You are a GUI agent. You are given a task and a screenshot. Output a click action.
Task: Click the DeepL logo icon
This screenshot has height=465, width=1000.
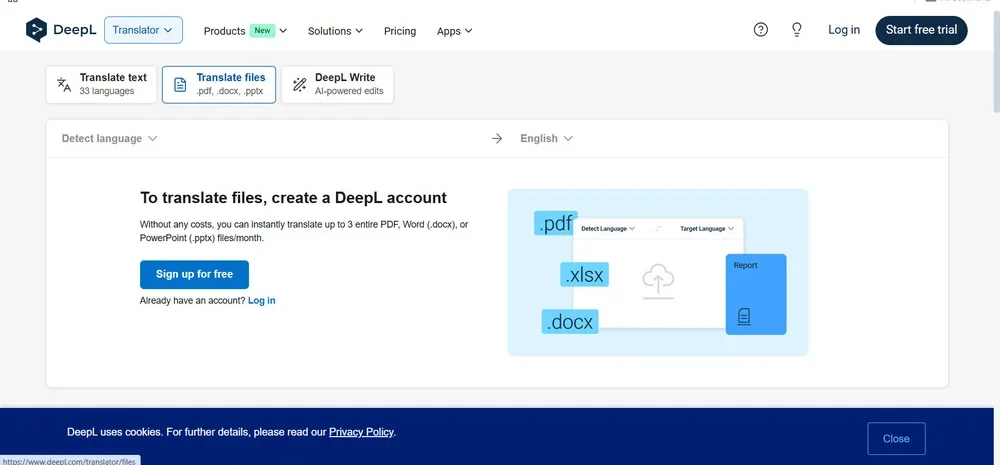pyautogui.click(x=37, y=30)
